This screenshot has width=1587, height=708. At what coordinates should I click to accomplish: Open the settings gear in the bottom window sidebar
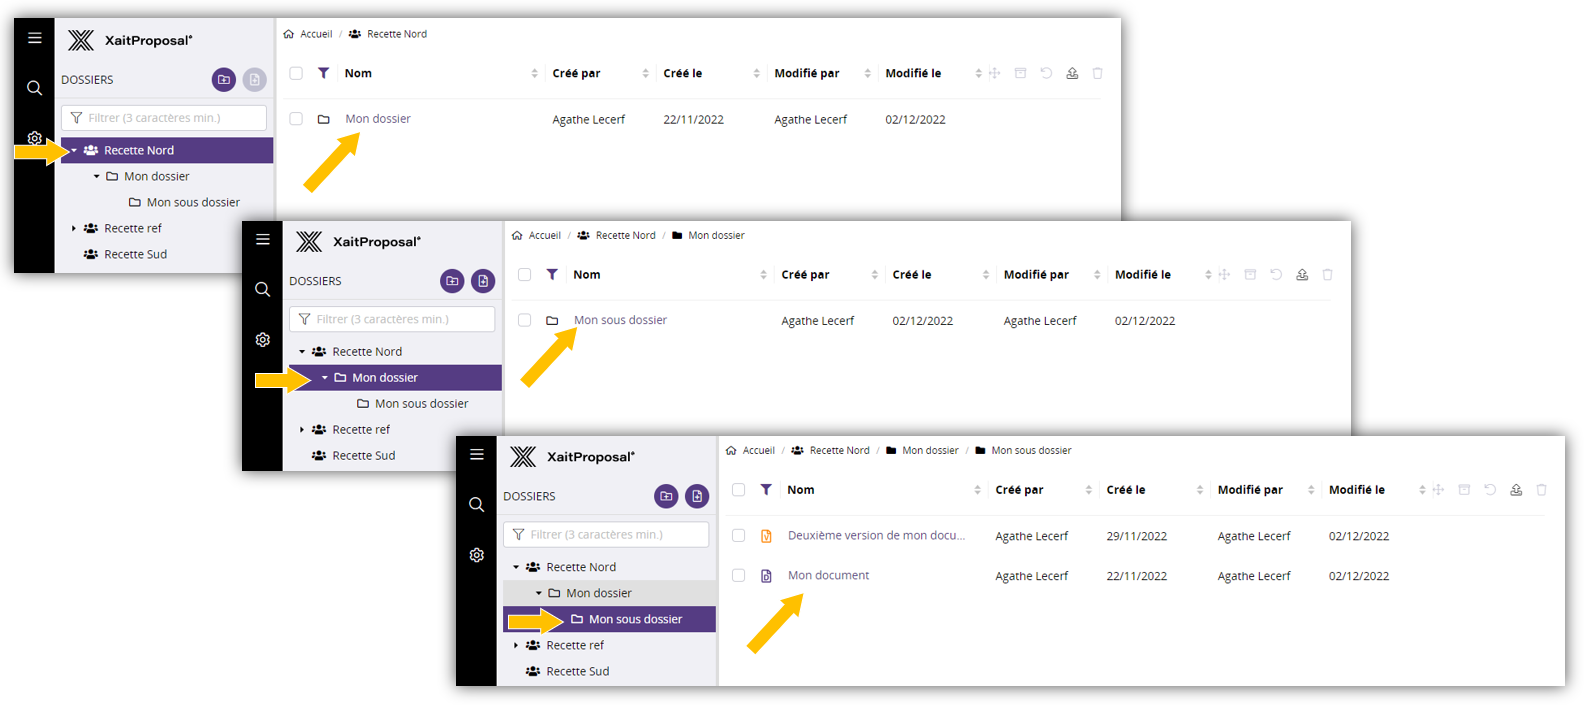tap(477, 555)
